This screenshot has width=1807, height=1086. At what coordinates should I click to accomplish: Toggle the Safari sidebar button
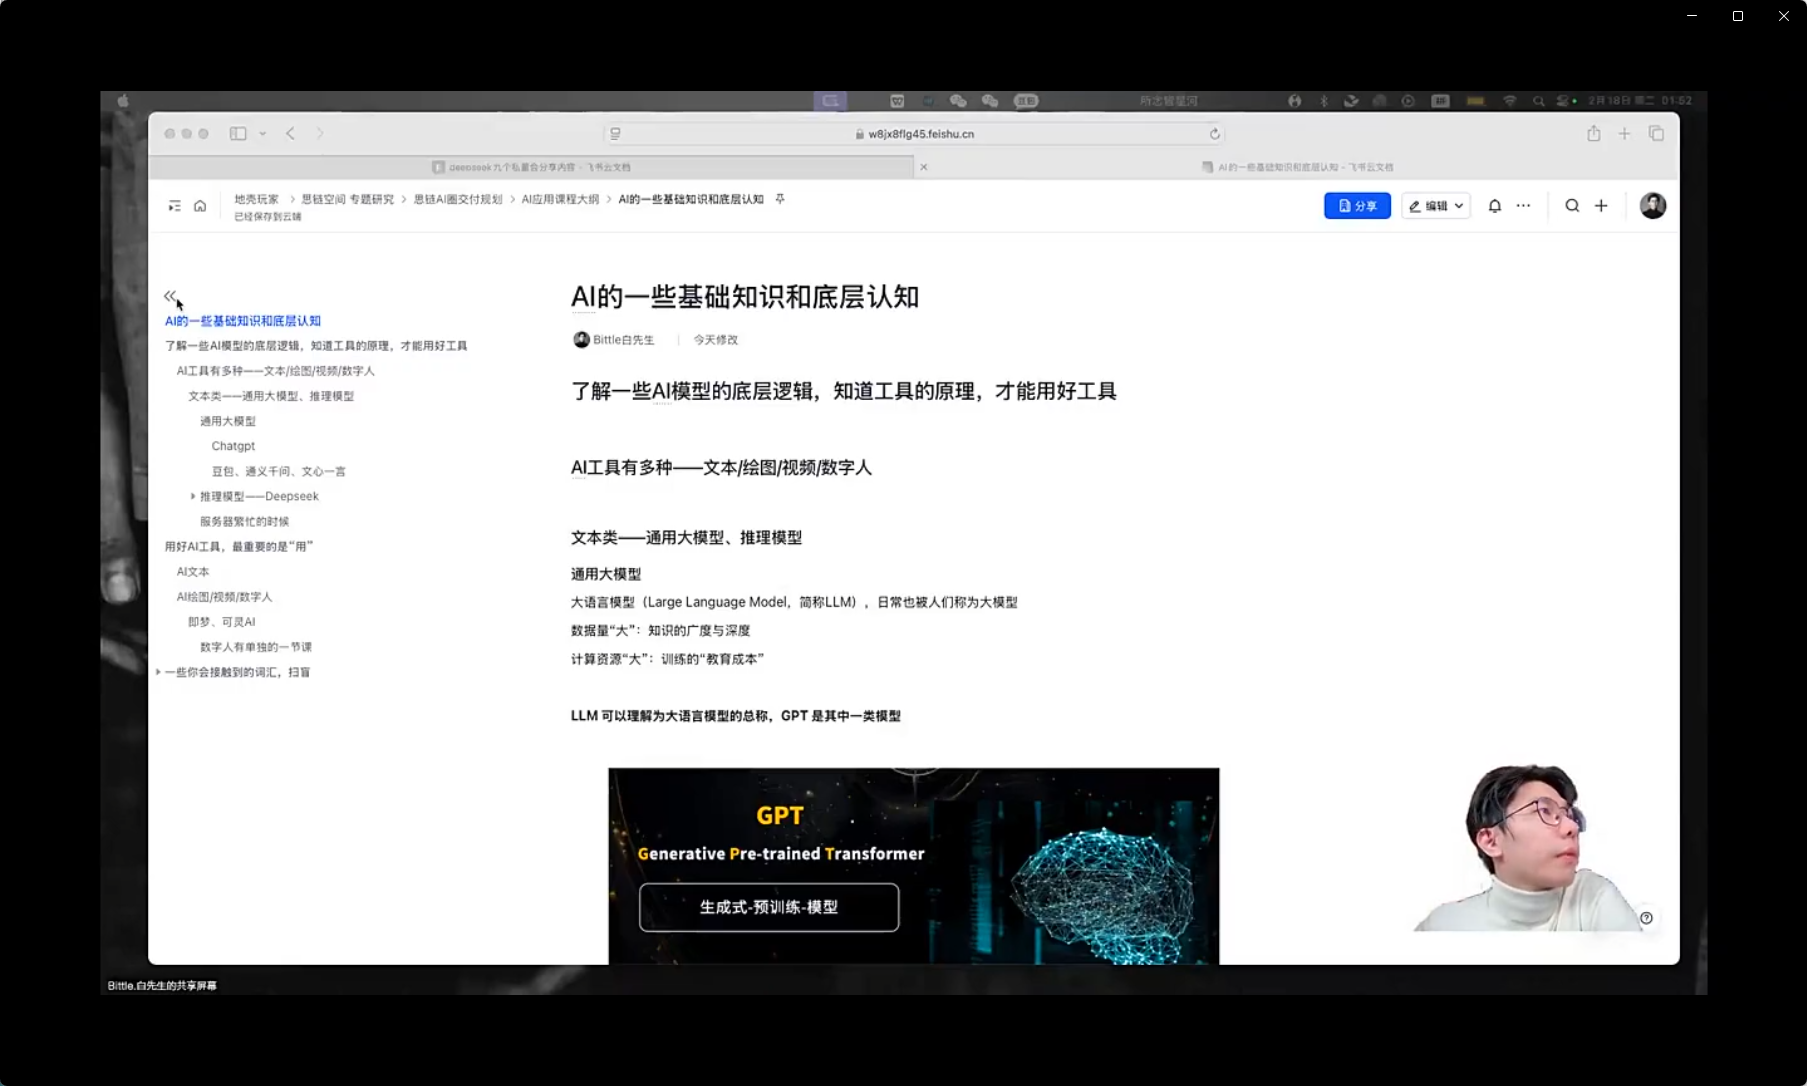238,134
